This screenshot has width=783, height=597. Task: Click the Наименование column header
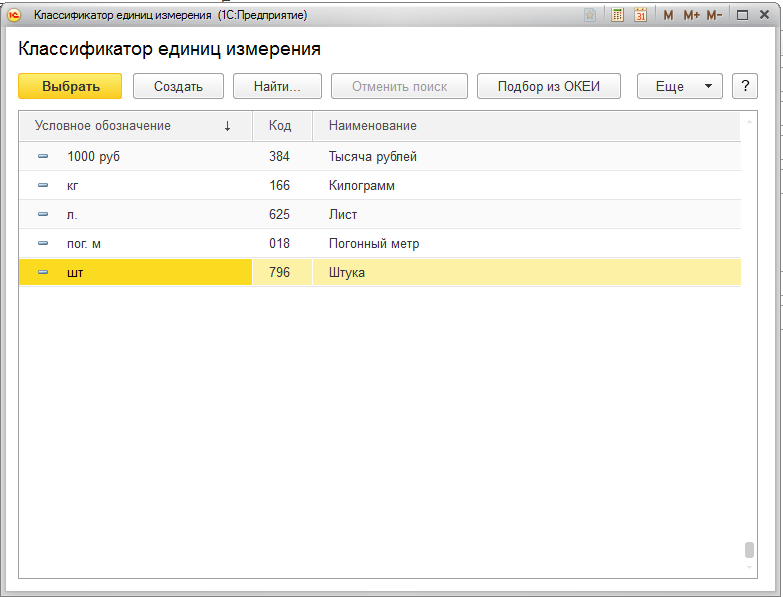373,126
